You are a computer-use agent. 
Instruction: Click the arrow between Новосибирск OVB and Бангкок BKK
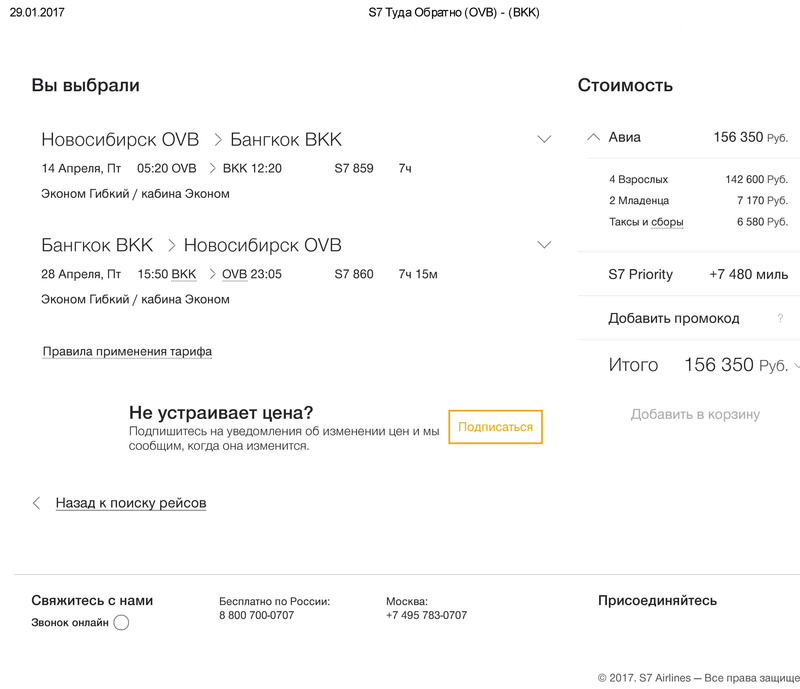point(216,140)
